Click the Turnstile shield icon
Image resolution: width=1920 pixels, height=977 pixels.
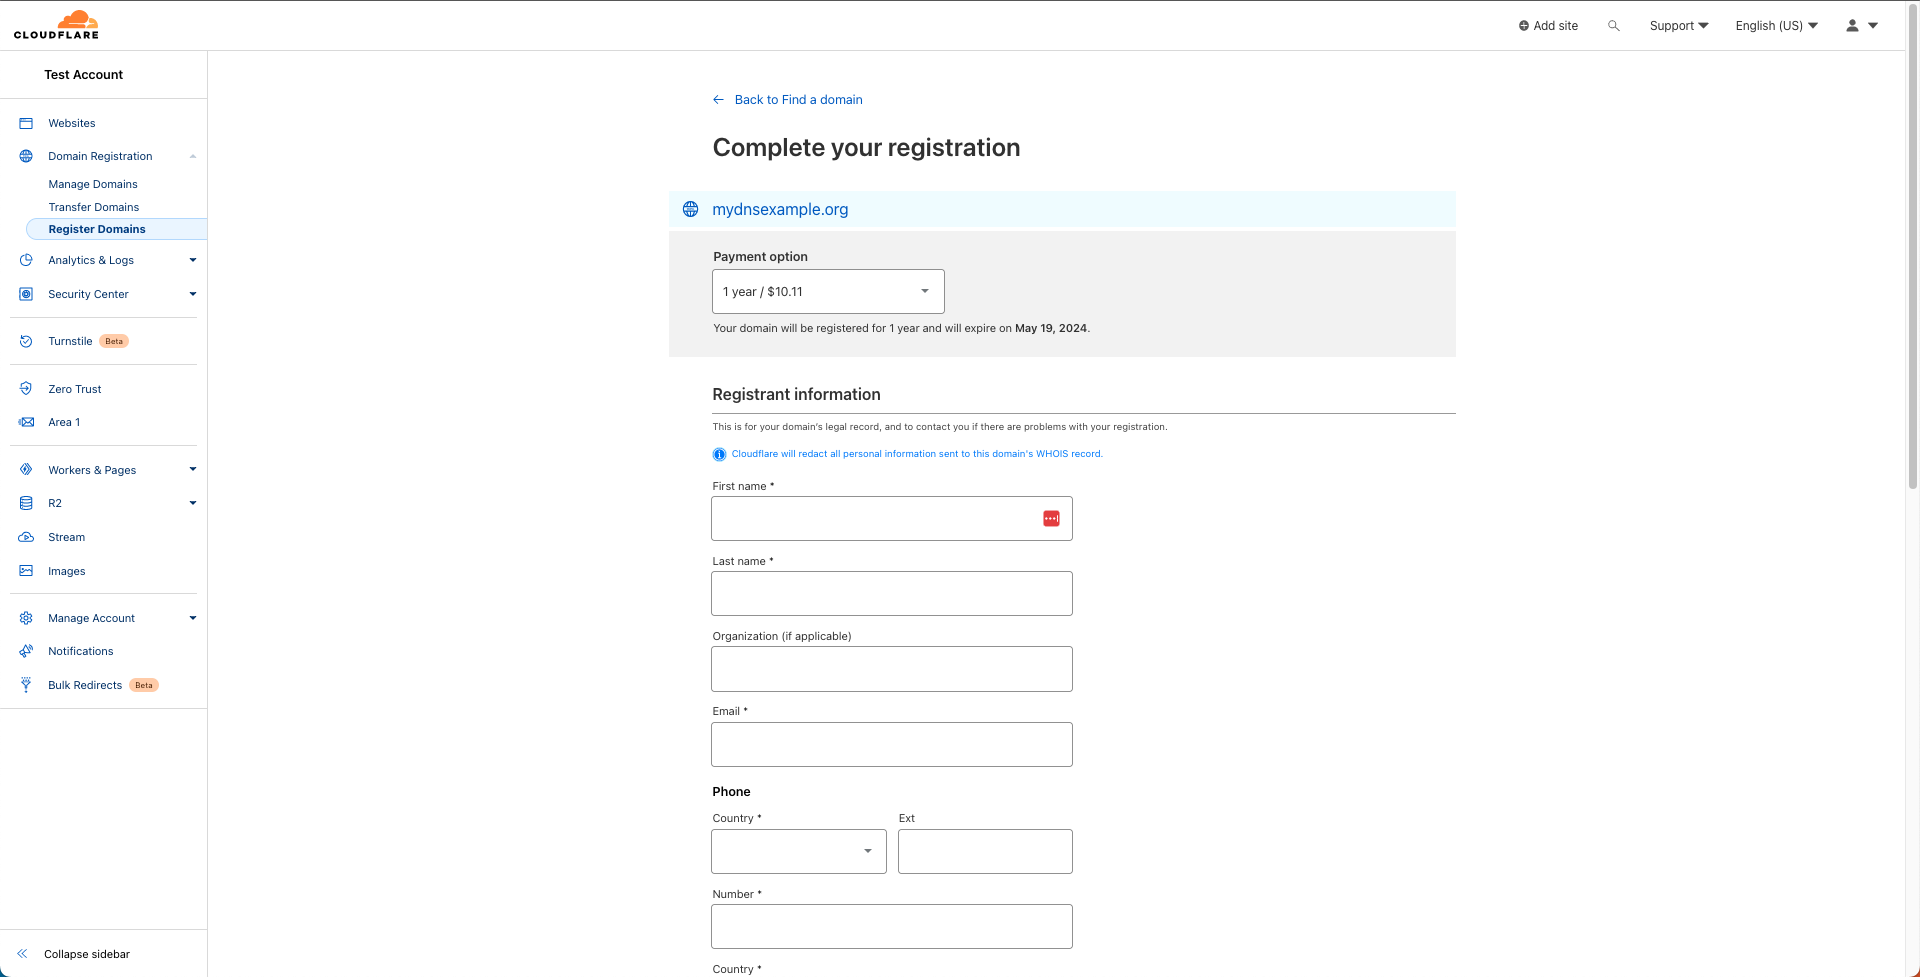(x=25, y=341)
